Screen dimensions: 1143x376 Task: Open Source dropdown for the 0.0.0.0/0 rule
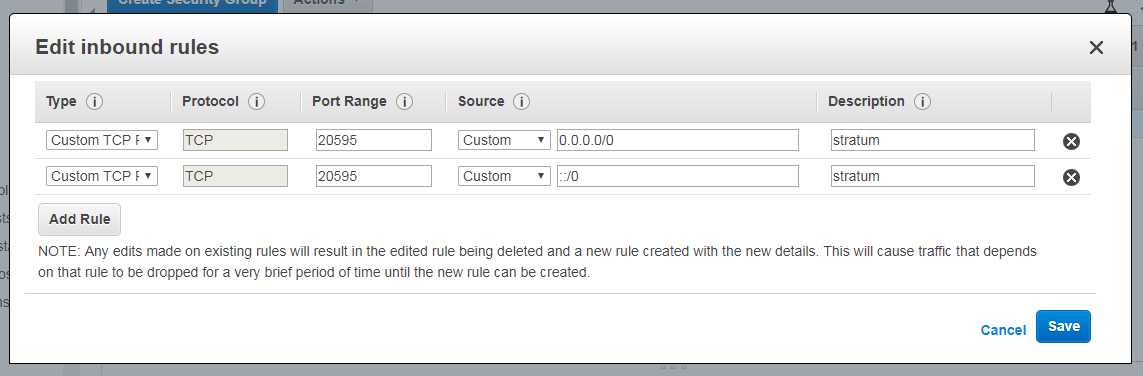click(x=504, y=140)
